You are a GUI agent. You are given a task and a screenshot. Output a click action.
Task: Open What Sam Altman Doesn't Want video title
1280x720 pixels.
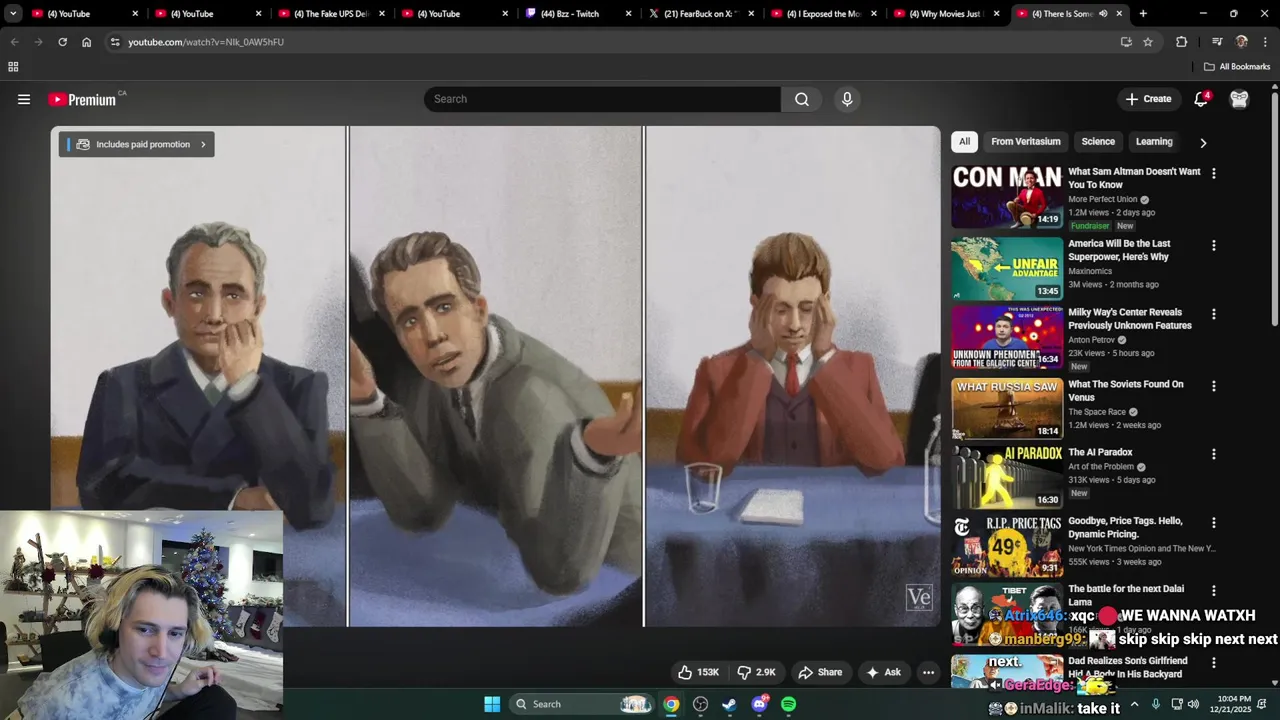click(x=1134, y=178)
